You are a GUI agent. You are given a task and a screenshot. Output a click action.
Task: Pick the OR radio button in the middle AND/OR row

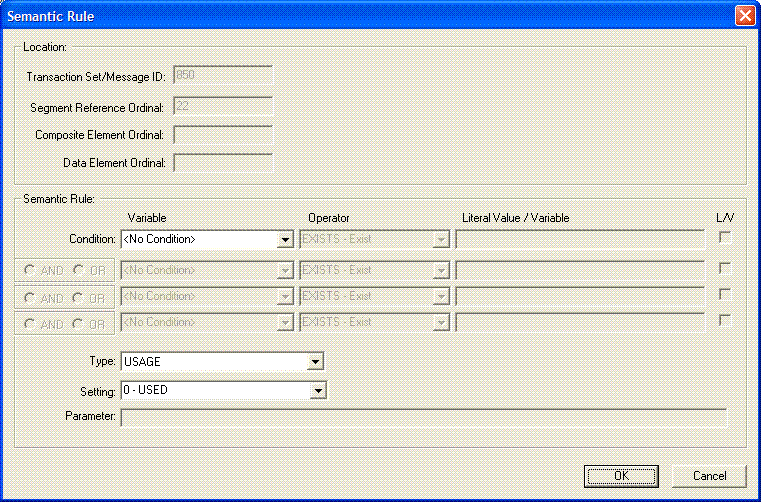pos(79,297)
